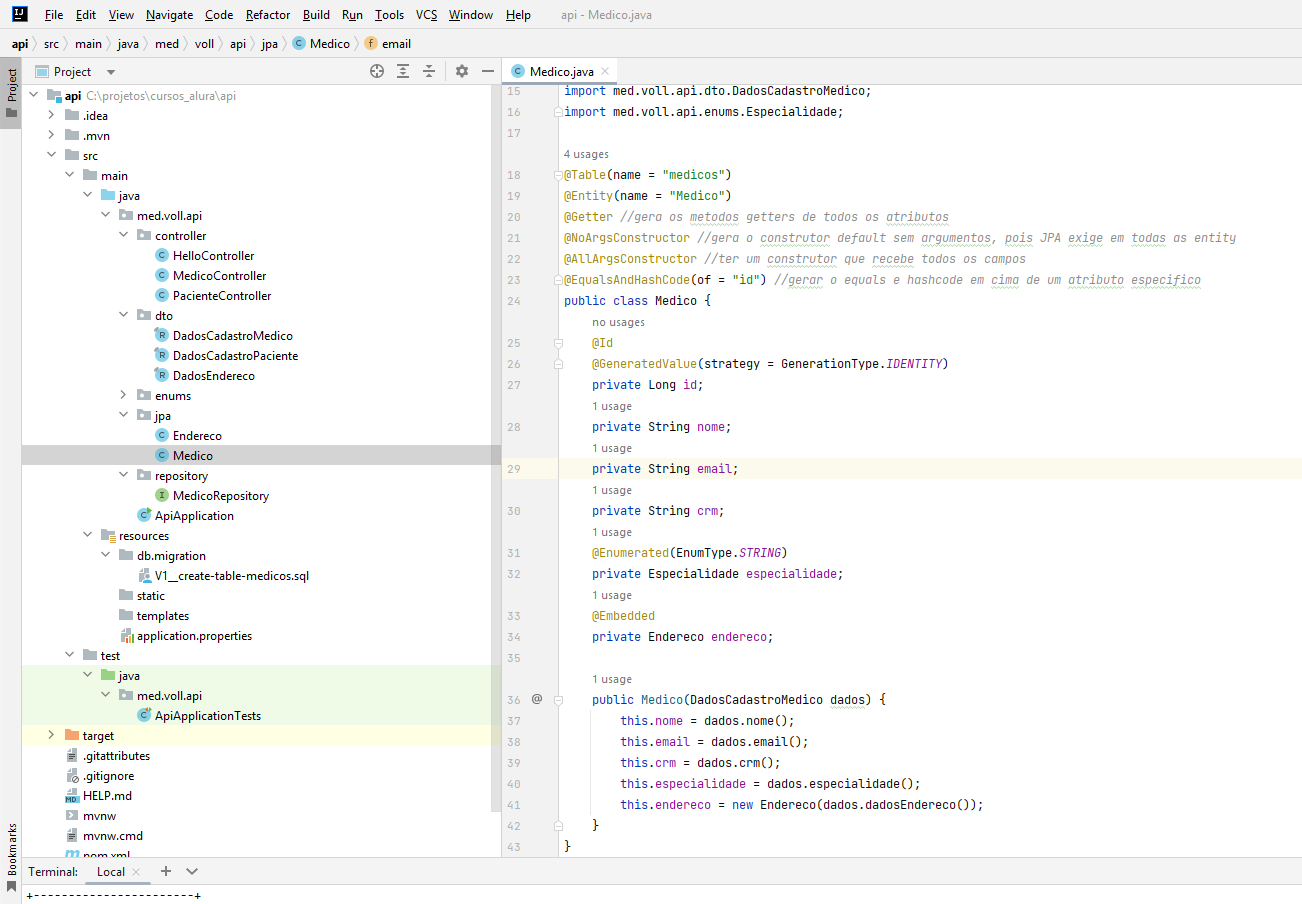Fold the import block at line 16
Screen dimensions: 1302x904
[558, 112]
